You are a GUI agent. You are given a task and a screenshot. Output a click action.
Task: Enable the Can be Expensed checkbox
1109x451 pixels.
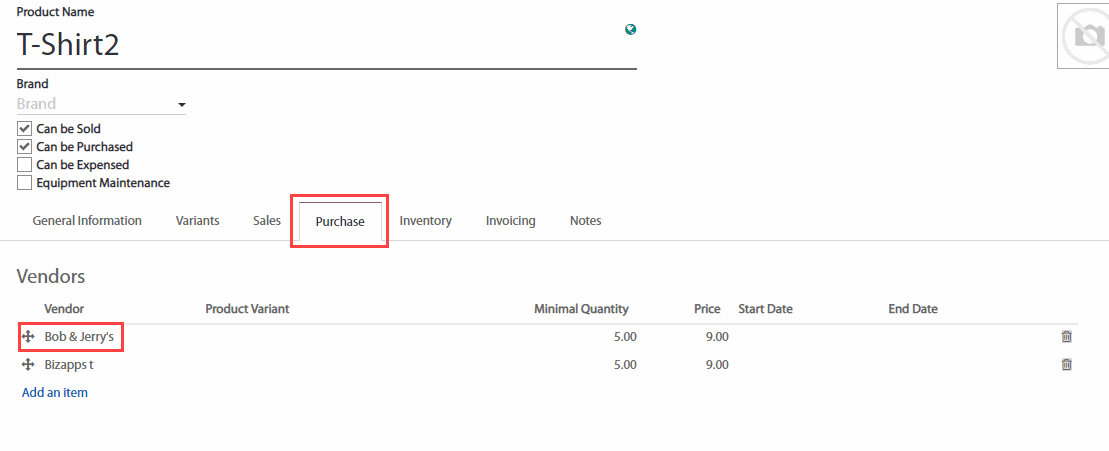pyautogui.click(x=25, y=165)
